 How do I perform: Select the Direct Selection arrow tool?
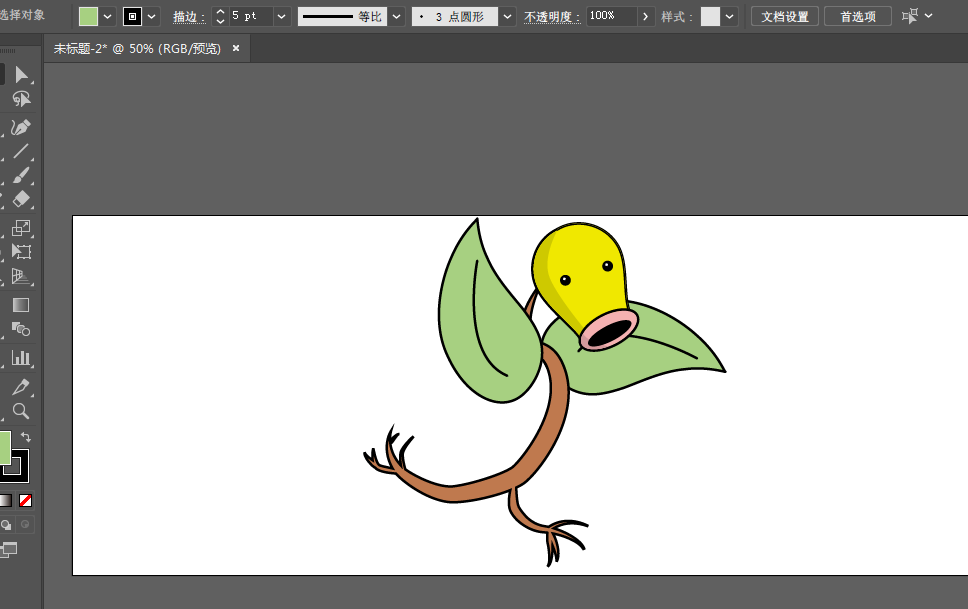click(x=21, y=75)
